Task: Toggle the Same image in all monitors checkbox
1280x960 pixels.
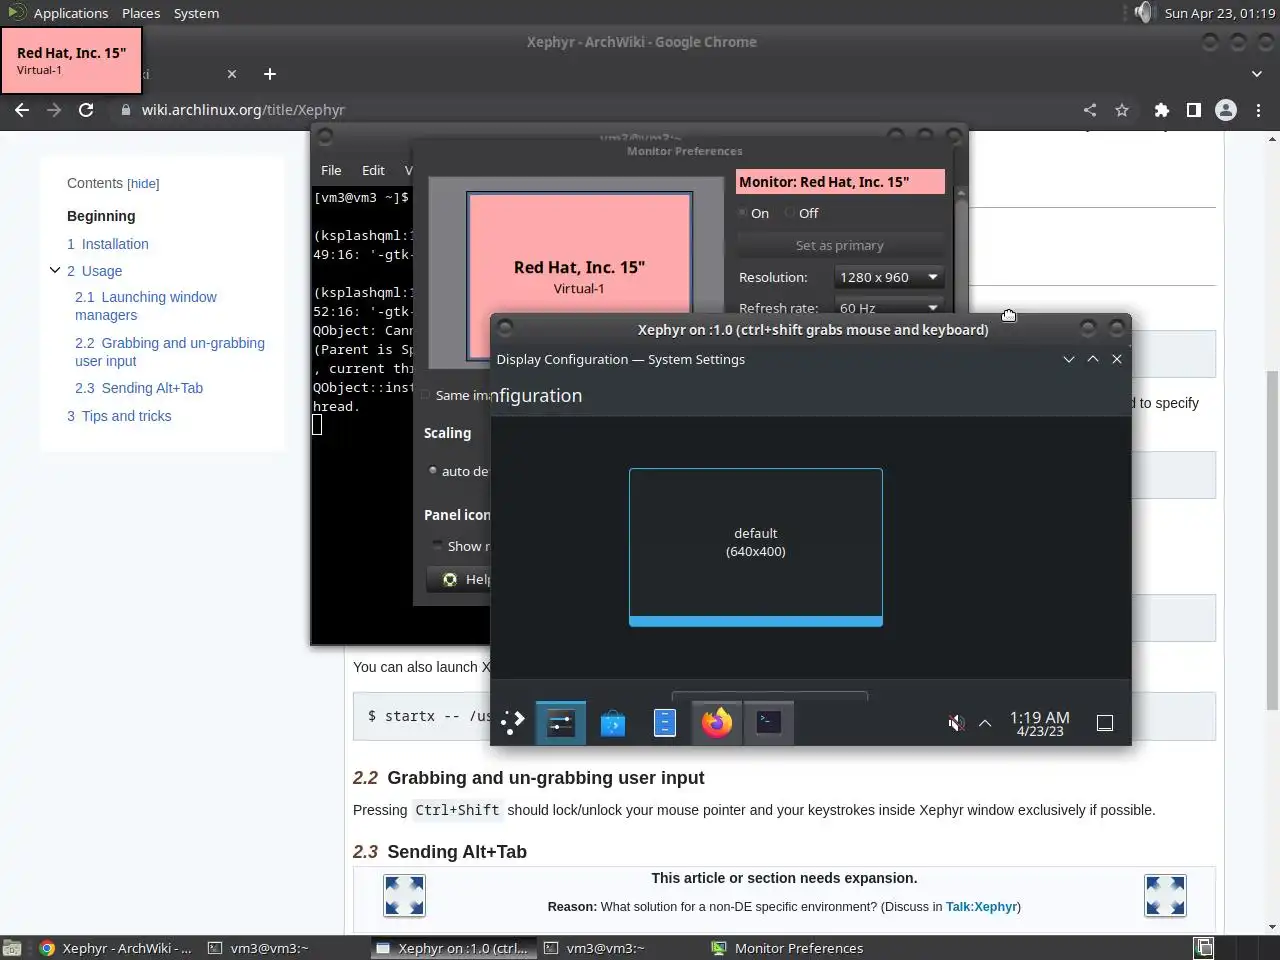Action: point(426,395)
